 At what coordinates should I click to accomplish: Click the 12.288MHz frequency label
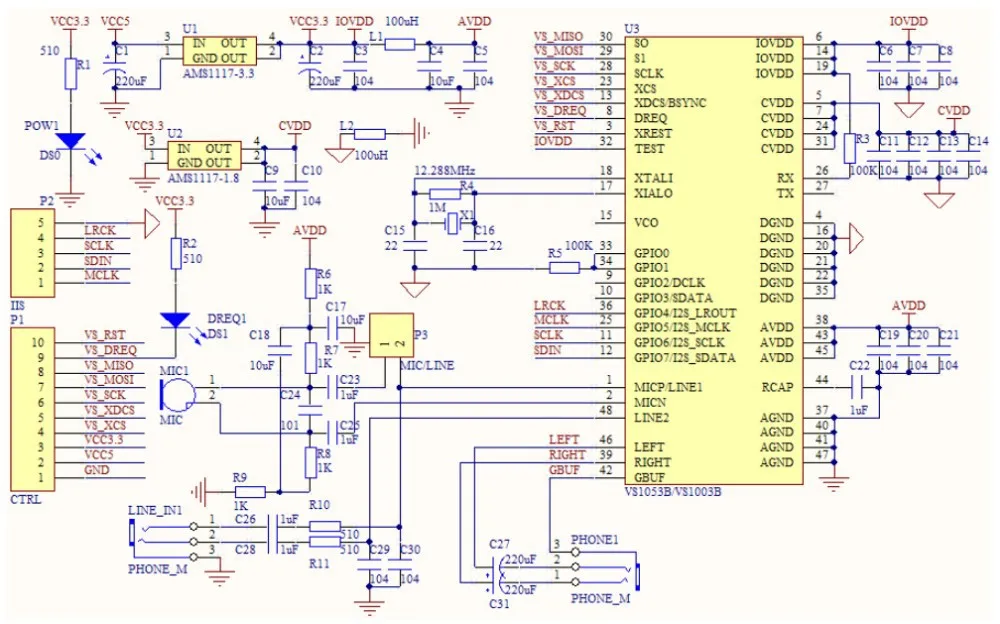(445, 171)
